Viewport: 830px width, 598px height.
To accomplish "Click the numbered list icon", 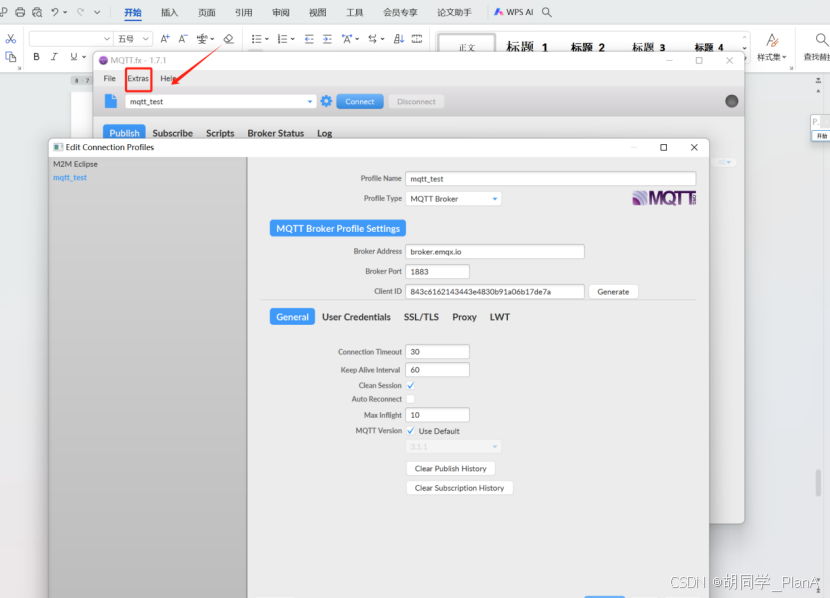I will pos(282,39).
